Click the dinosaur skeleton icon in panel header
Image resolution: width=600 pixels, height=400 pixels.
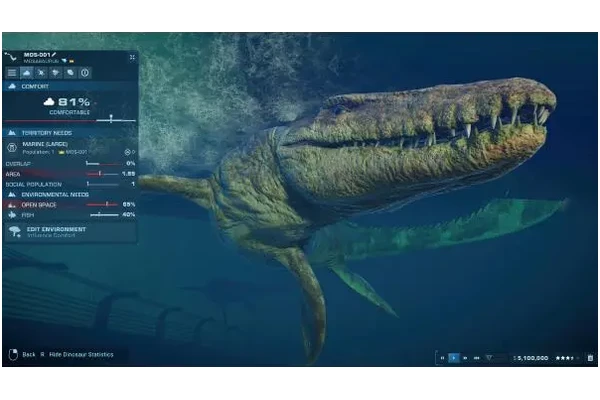(11, 57)
